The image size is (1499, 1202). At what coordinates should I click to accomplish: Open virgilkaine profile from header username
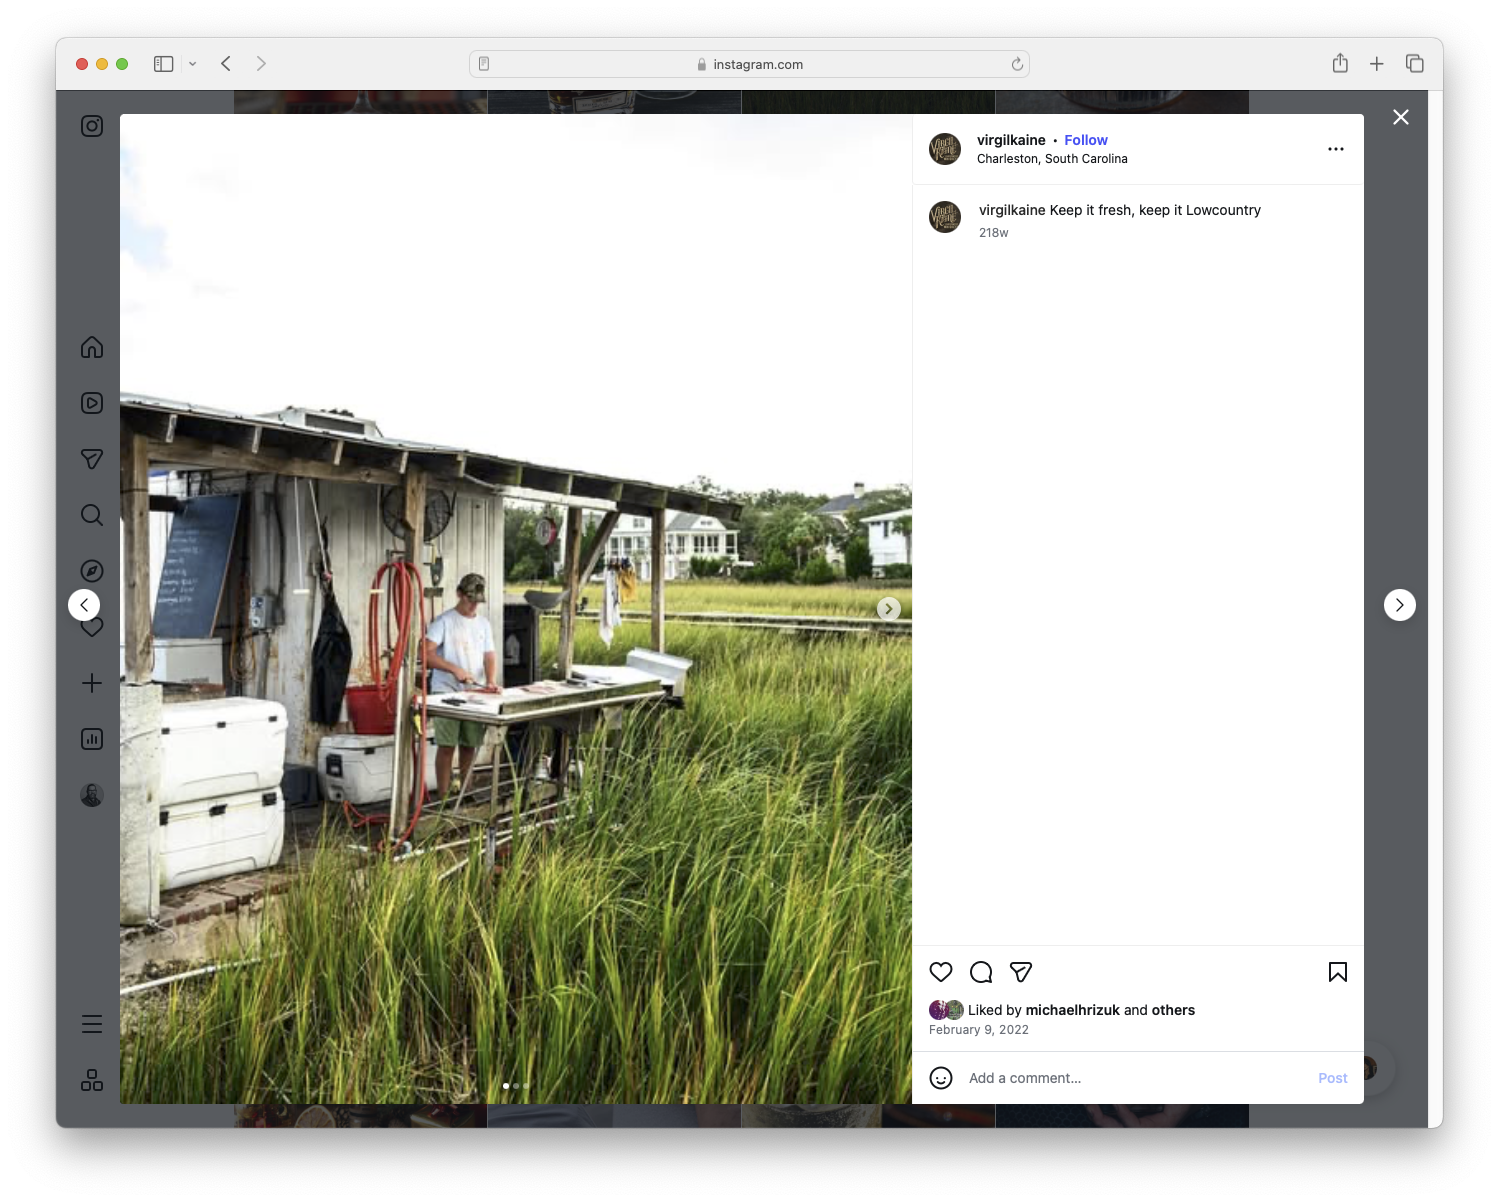pyautogui.click(x=1011, y=140)
